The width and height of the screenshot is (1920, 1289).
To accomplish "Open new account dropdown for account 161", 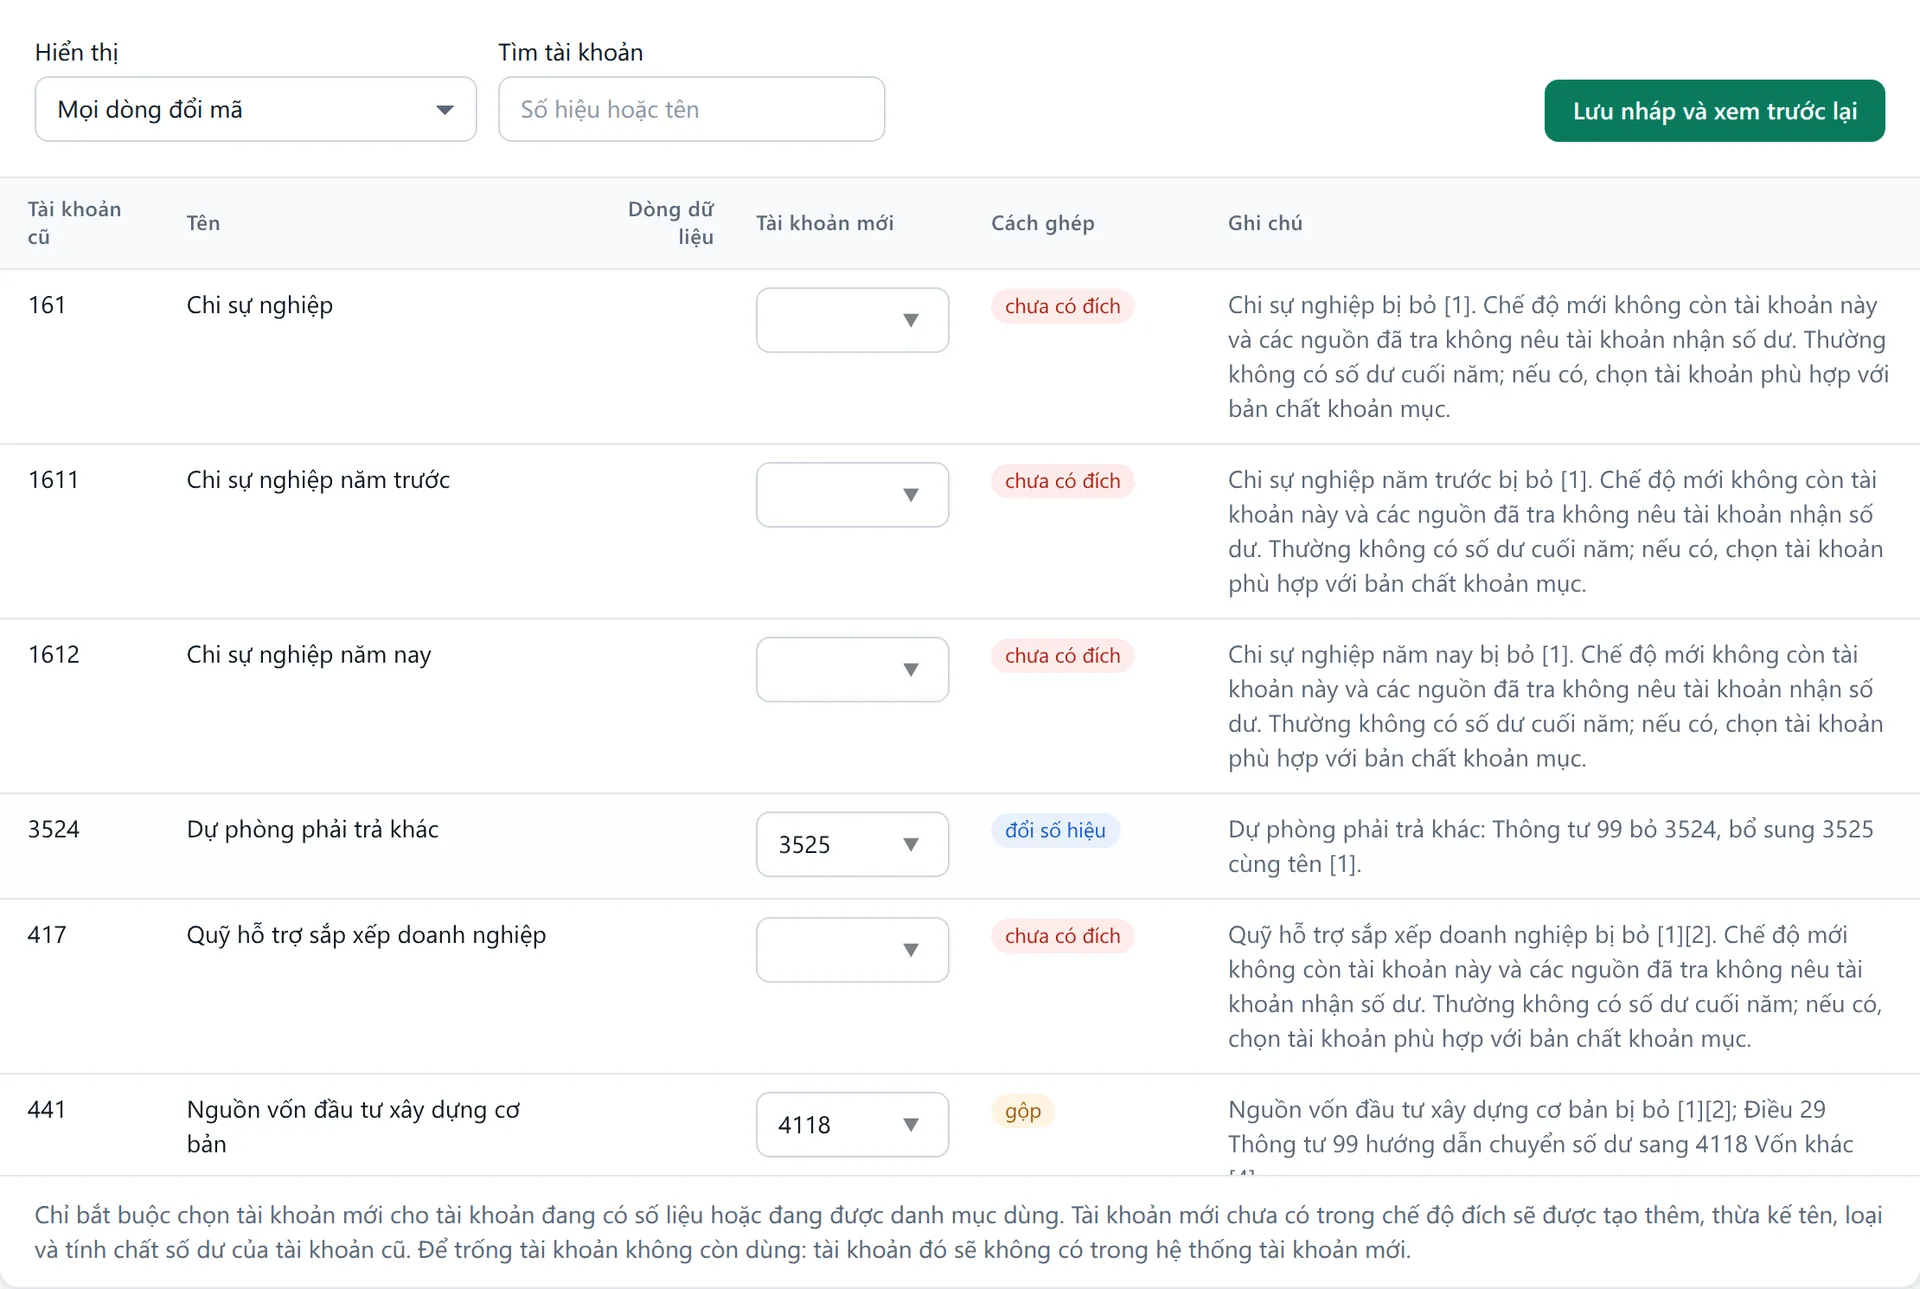I will [852, 320].
